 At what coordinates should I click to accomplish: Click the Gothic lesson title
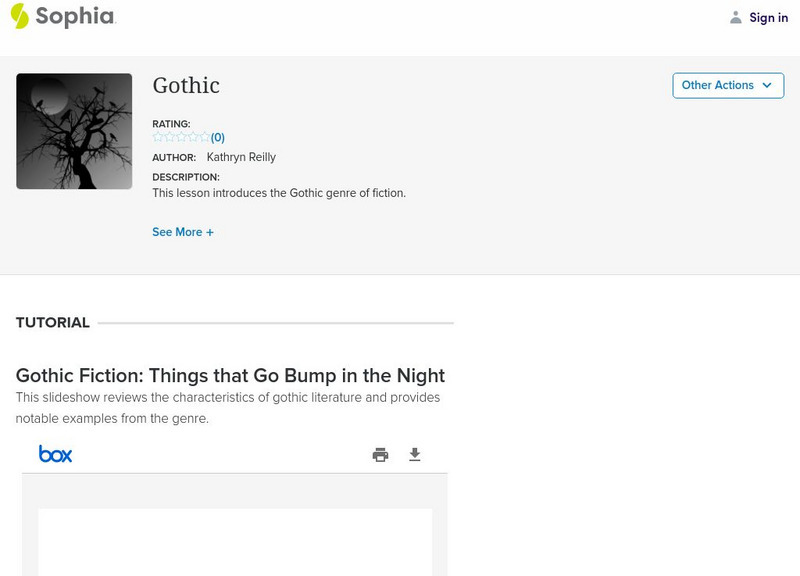point(186,86)
